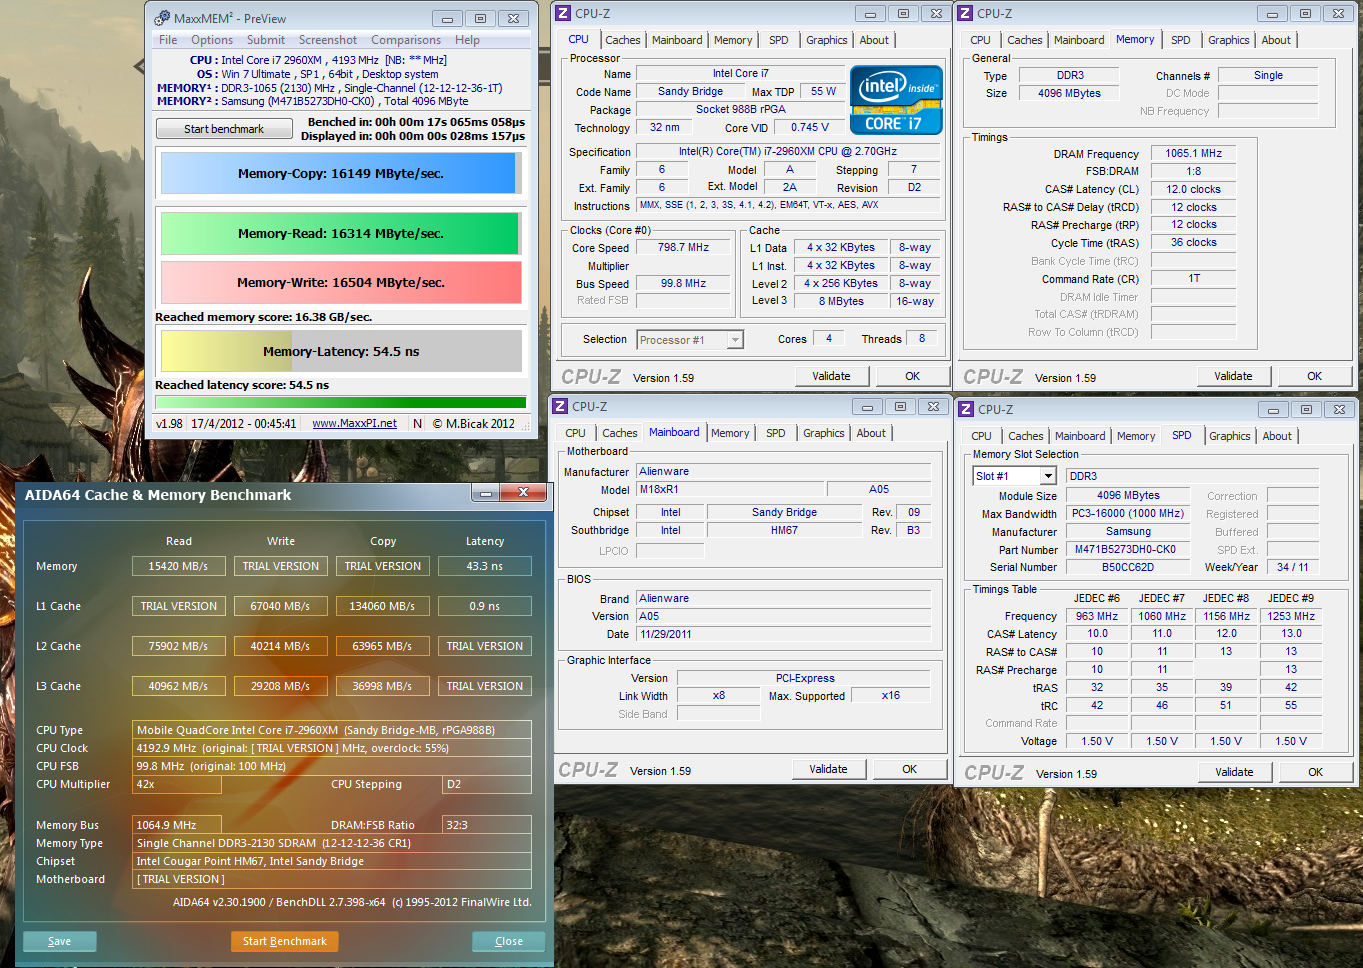Viewport: 1363px width, 968px height.
Task: Click the L3 Cache Copy 36998 MB/s cell
Action: tap(383, 686)
